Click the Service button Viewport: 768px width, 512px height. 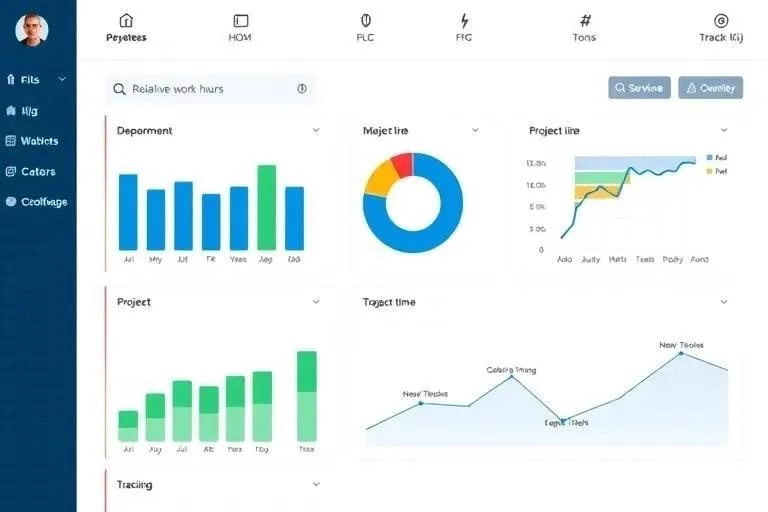tap(639, 88)
